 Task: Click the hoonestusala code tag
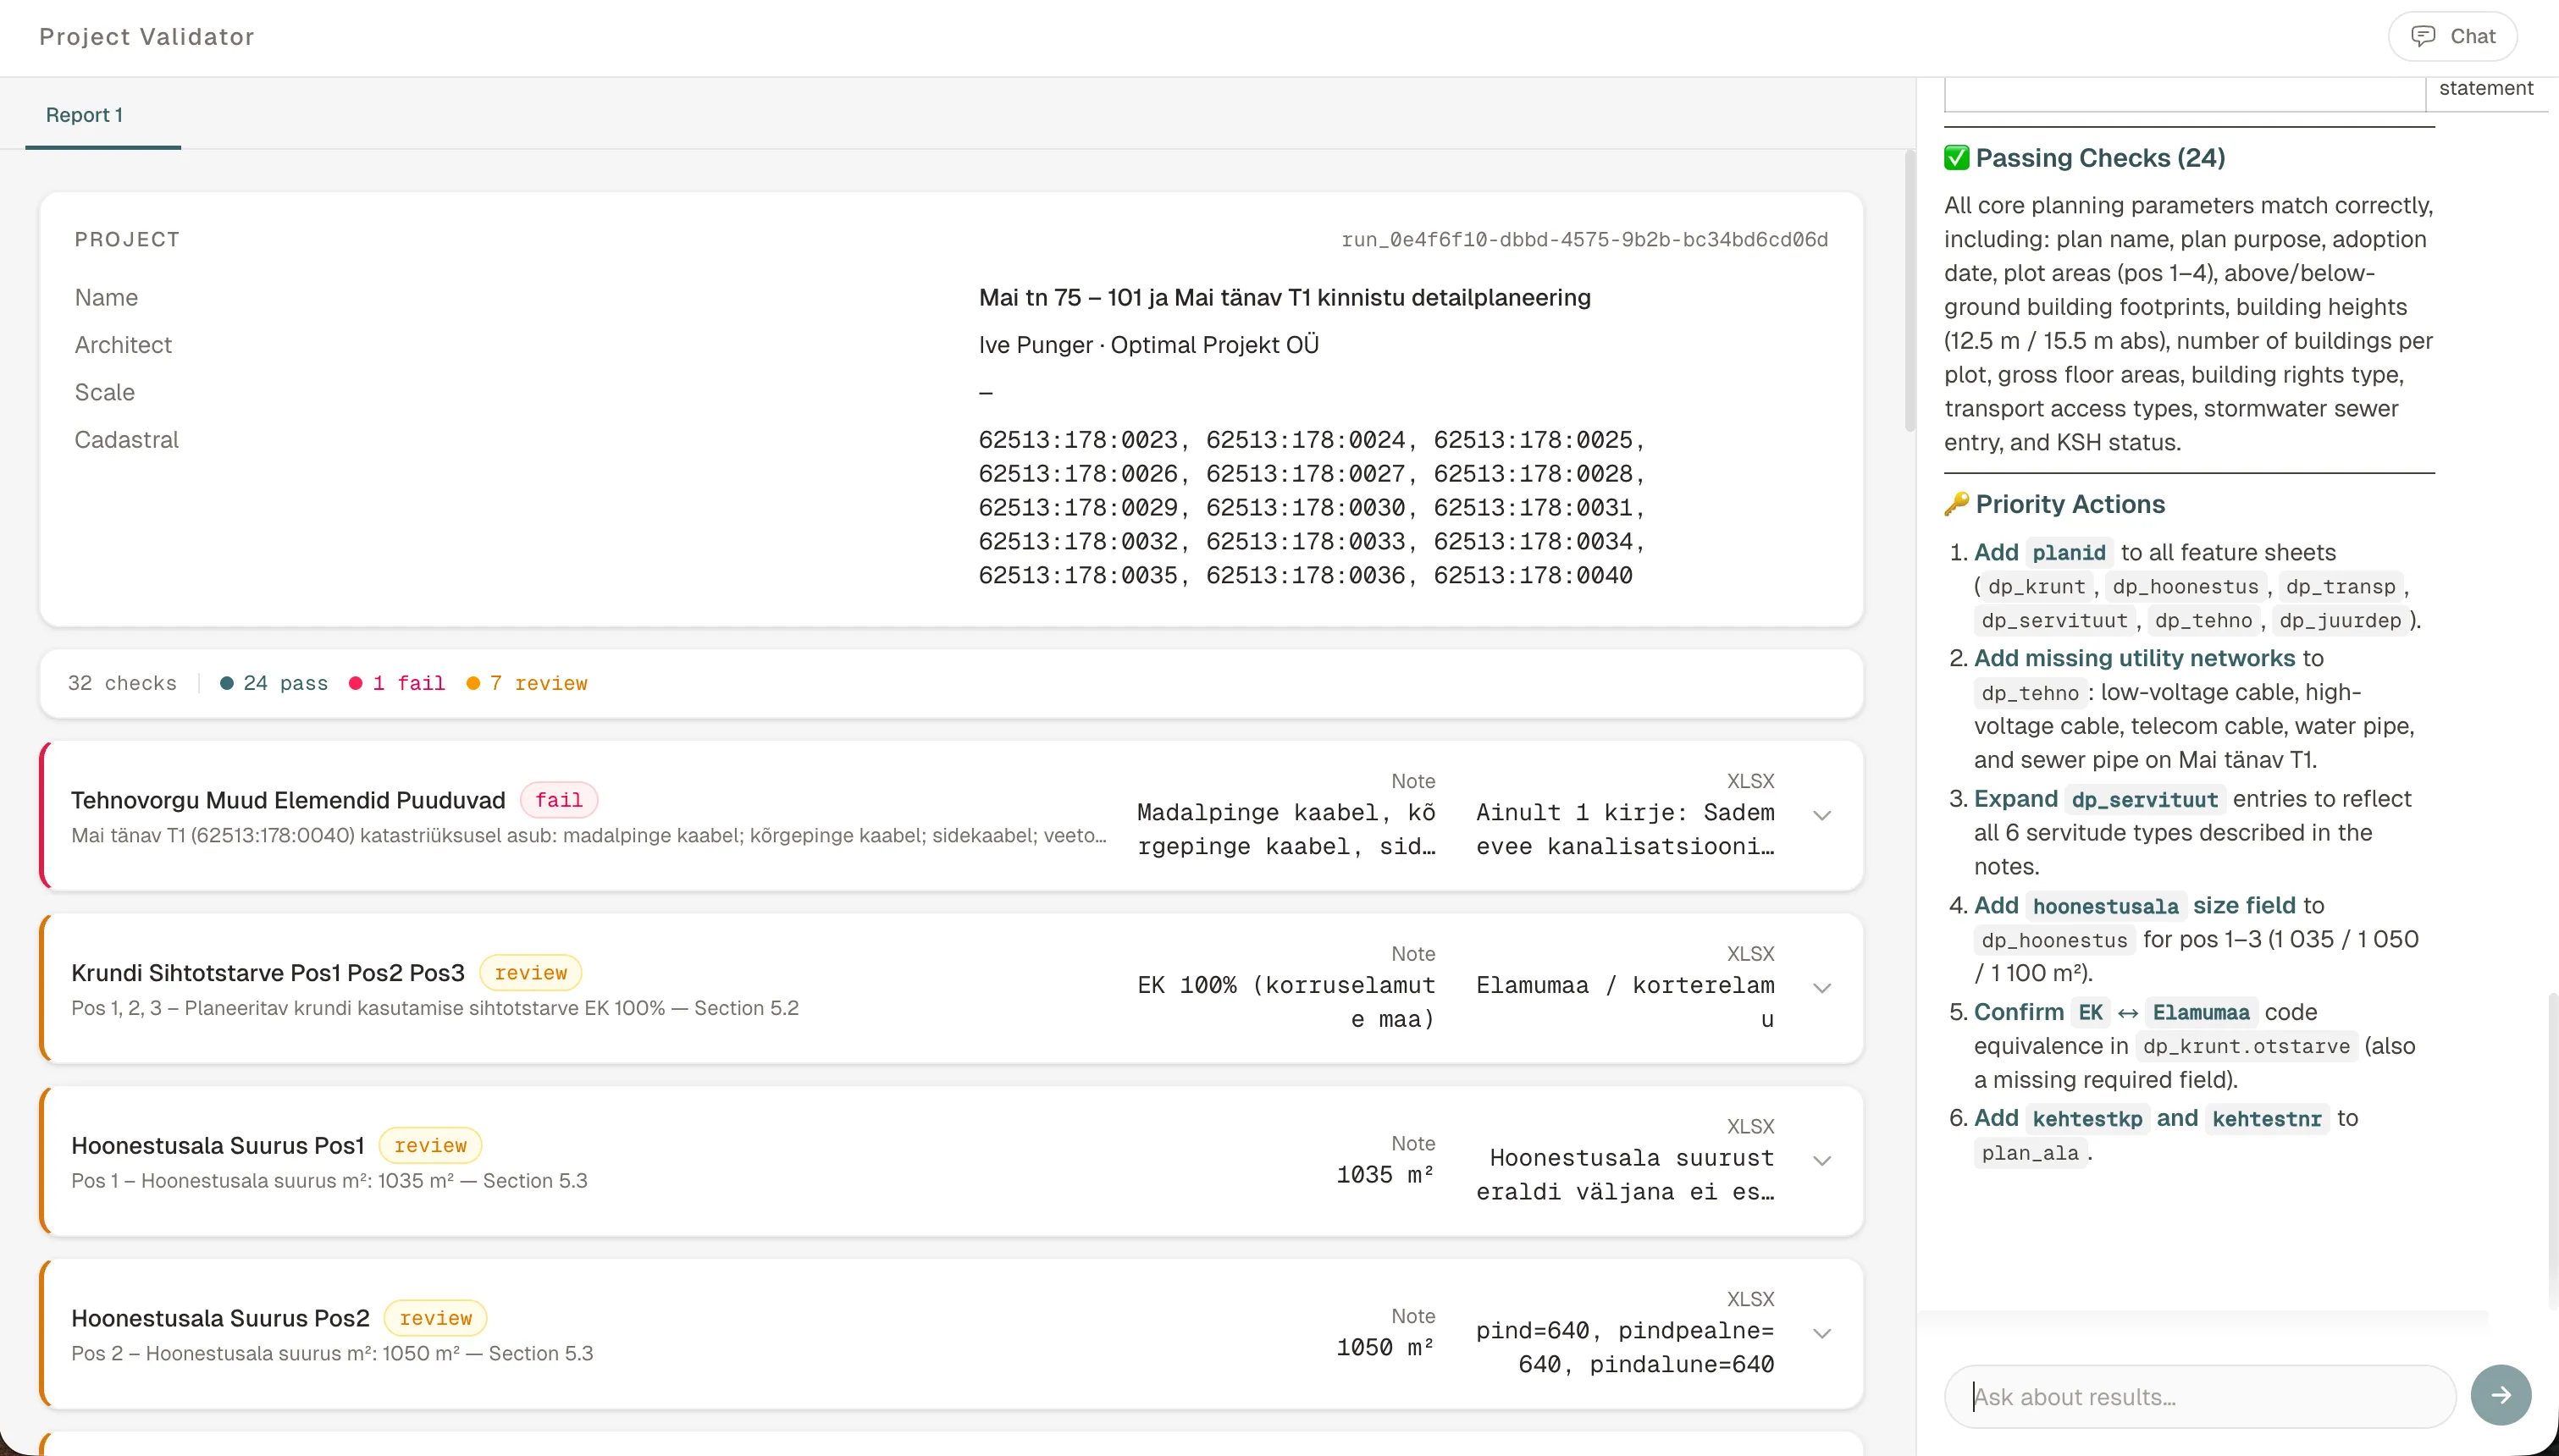2105,907
